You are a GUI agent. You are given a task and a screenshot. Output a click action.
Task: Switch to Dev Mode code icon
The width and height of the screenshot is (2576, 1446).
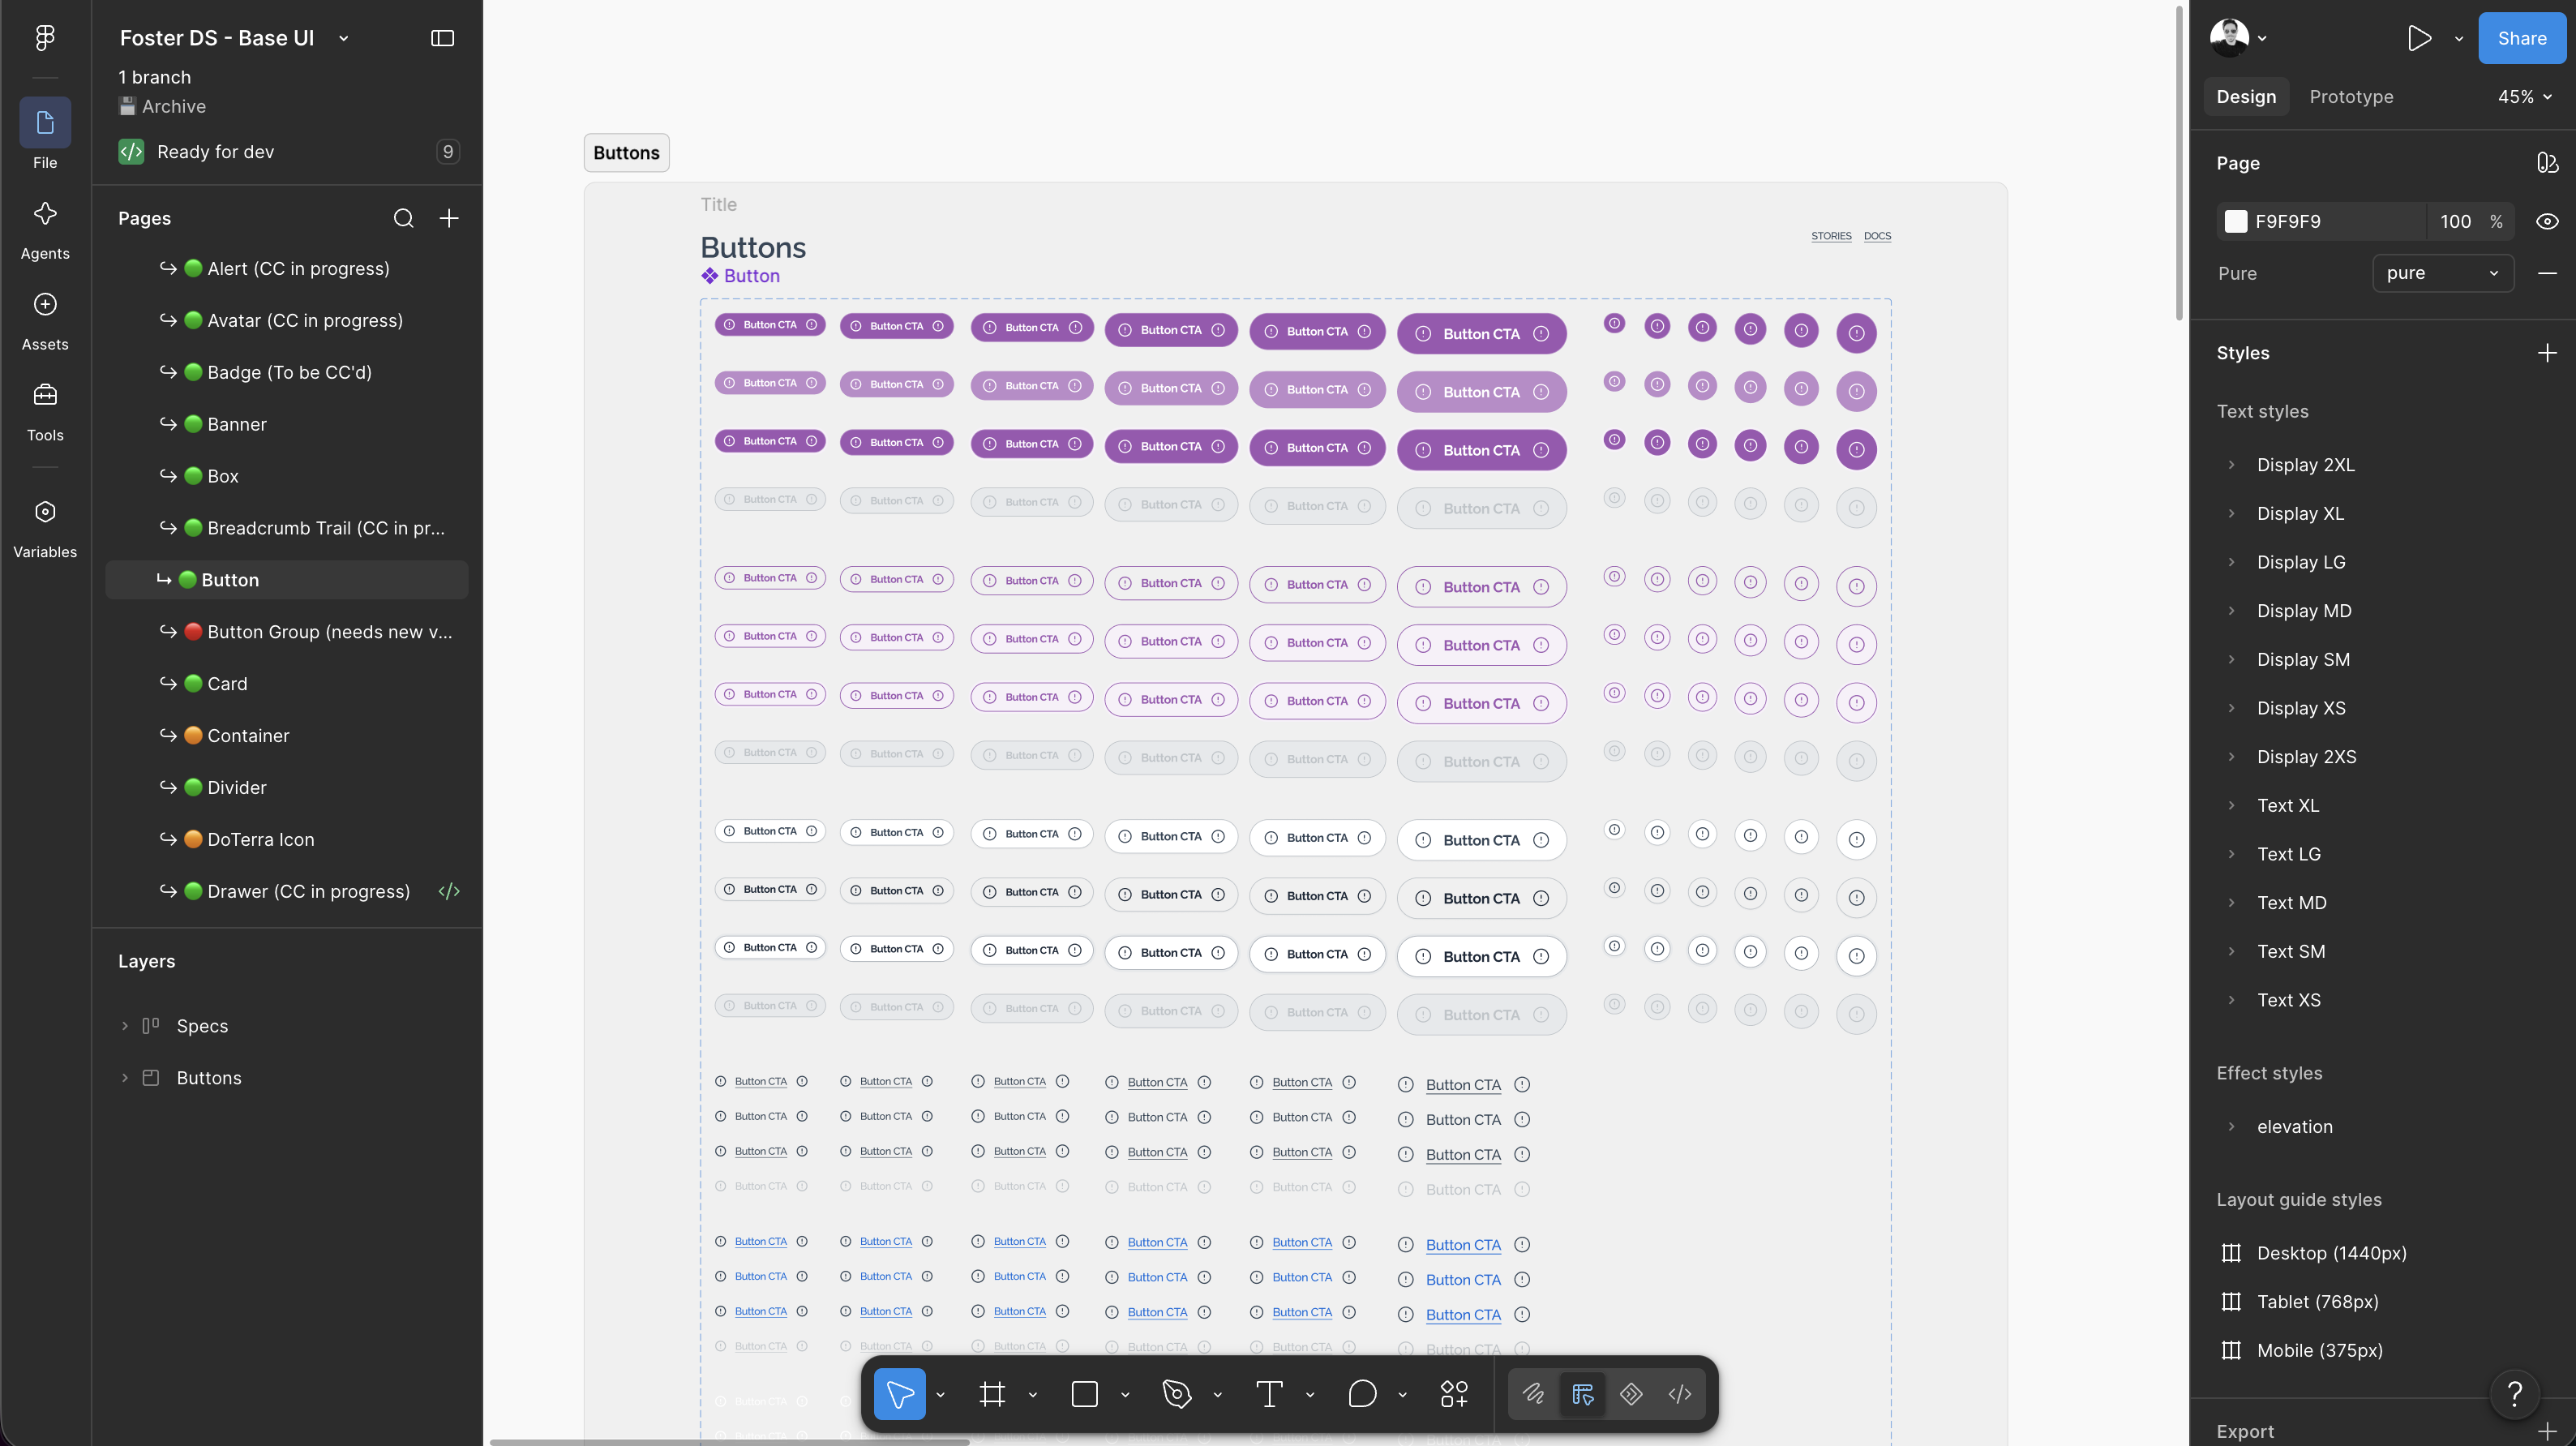(x=1680, y=1393)
